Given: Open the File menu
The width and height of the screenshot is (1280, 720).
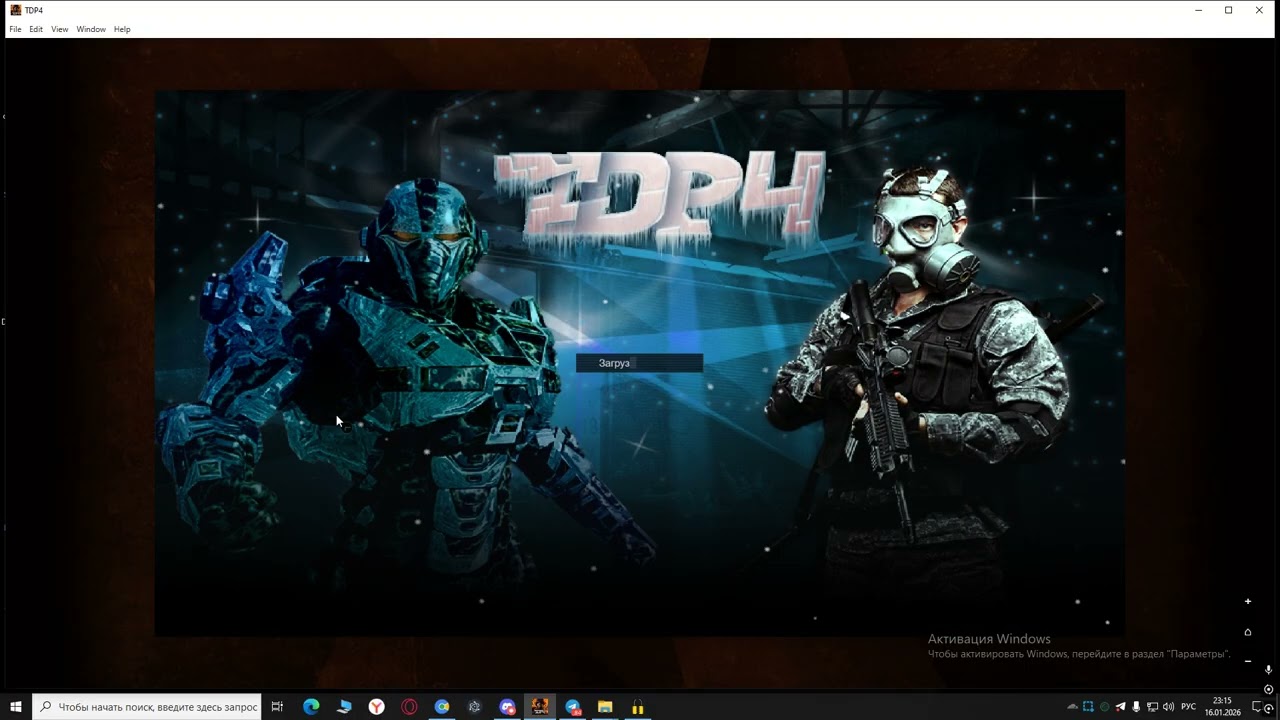Looking at the screenshot, I should tap(15, 29).
